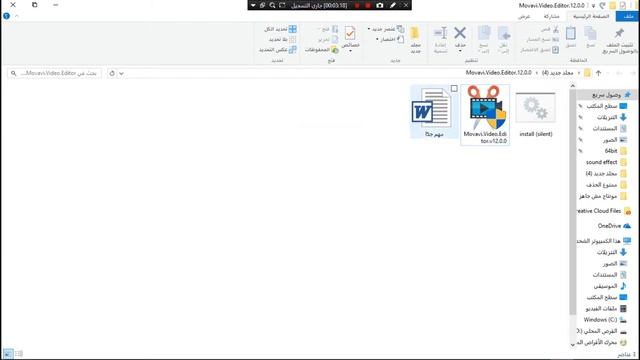Select the install (silent) file

coord(536,114)
